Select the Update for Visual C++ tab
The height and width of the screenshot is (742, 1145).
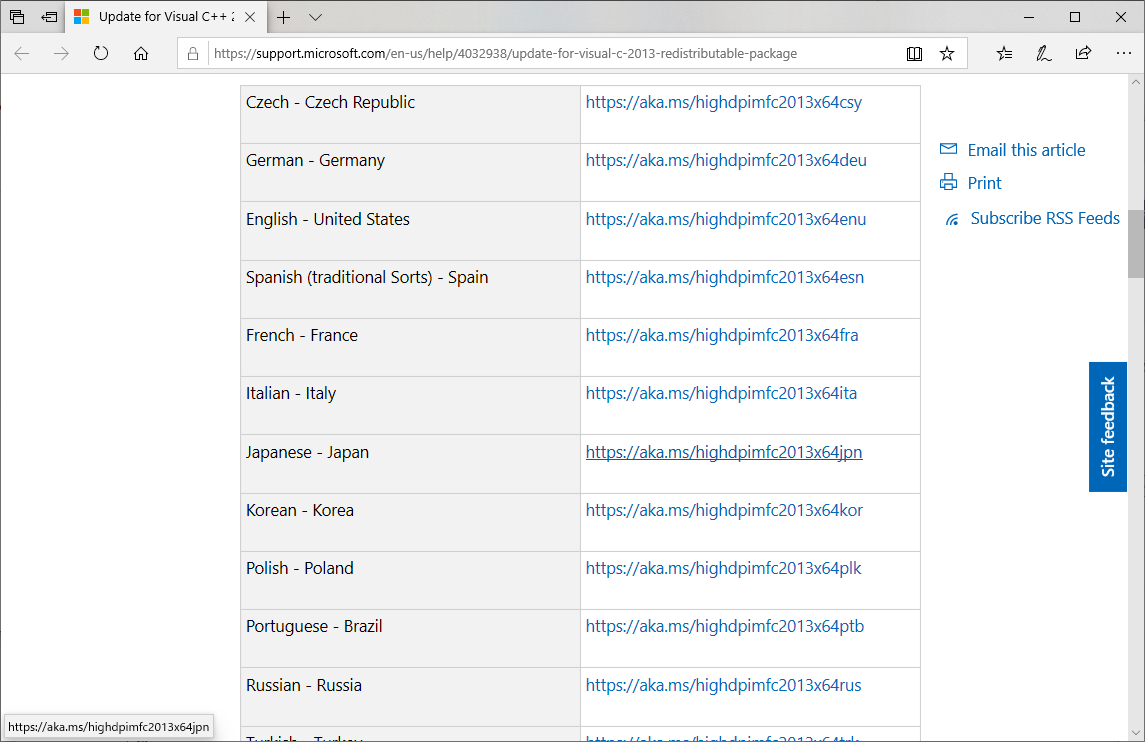(166, 17)
